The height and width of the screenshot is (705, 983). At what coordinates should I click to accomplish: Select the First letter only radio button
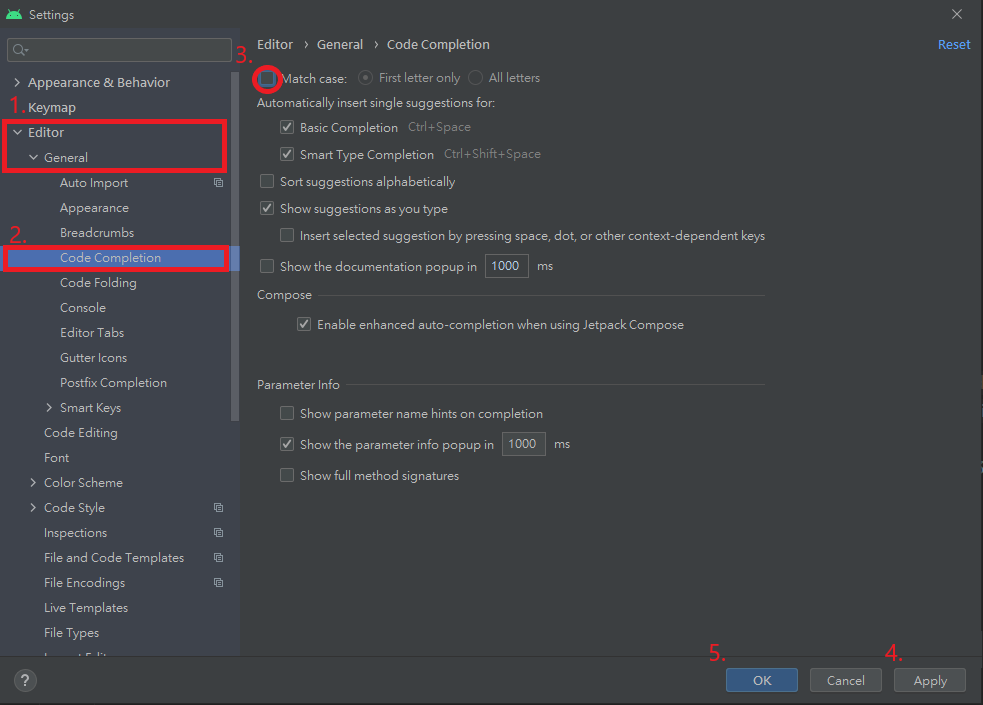pyautogui.click(x=365, y=78)
